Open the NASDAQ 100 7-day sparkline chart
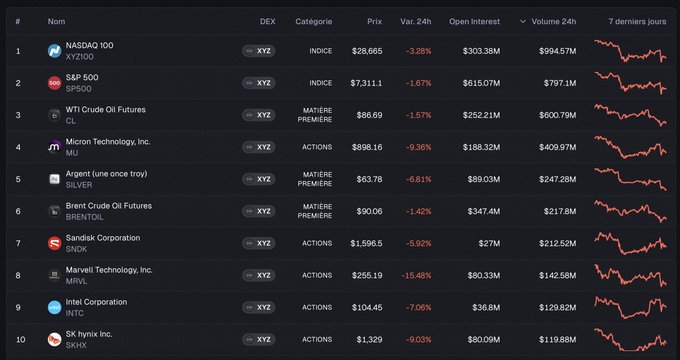Image resolution: width=680 pixels, height=360 pixels. point(631,51)
